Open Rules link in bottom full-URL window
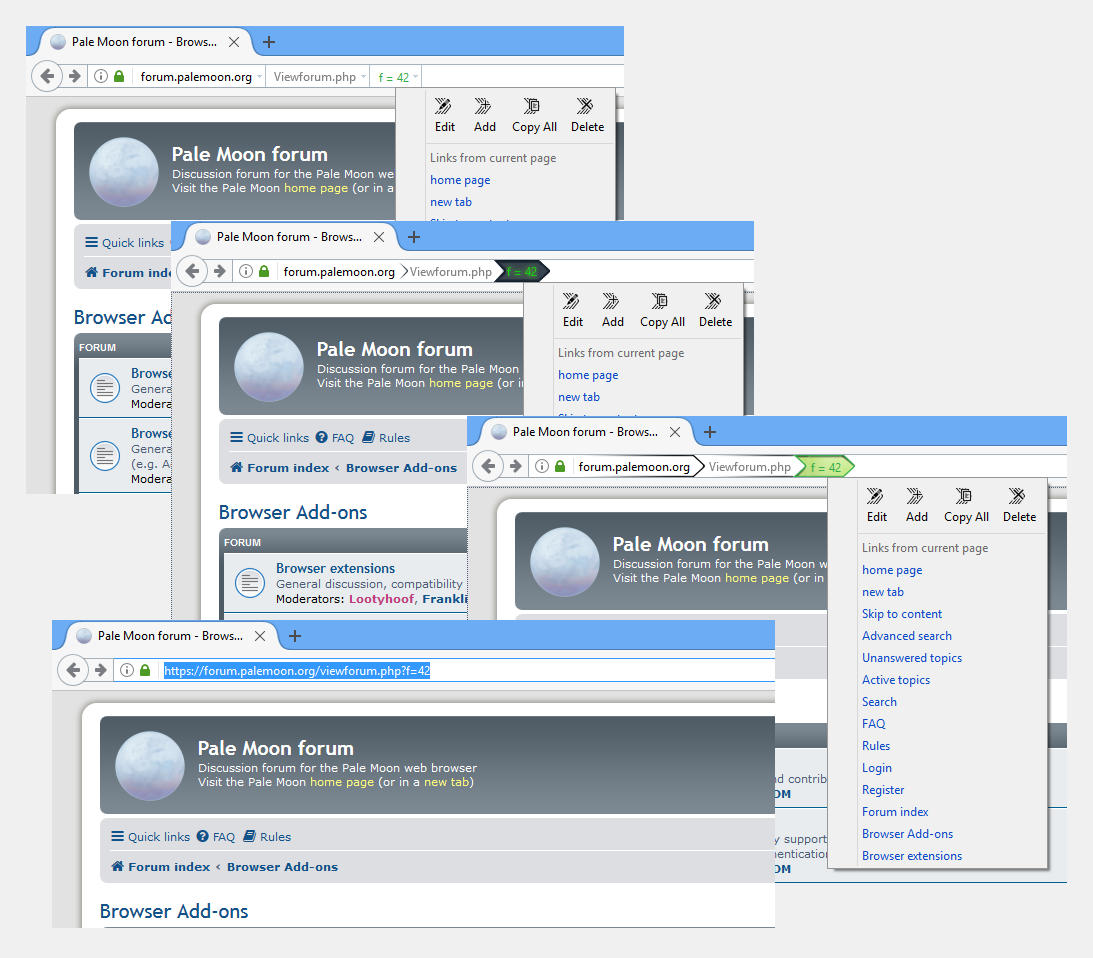The height and width of the screenshot is (958, 1093). [268, 837]
